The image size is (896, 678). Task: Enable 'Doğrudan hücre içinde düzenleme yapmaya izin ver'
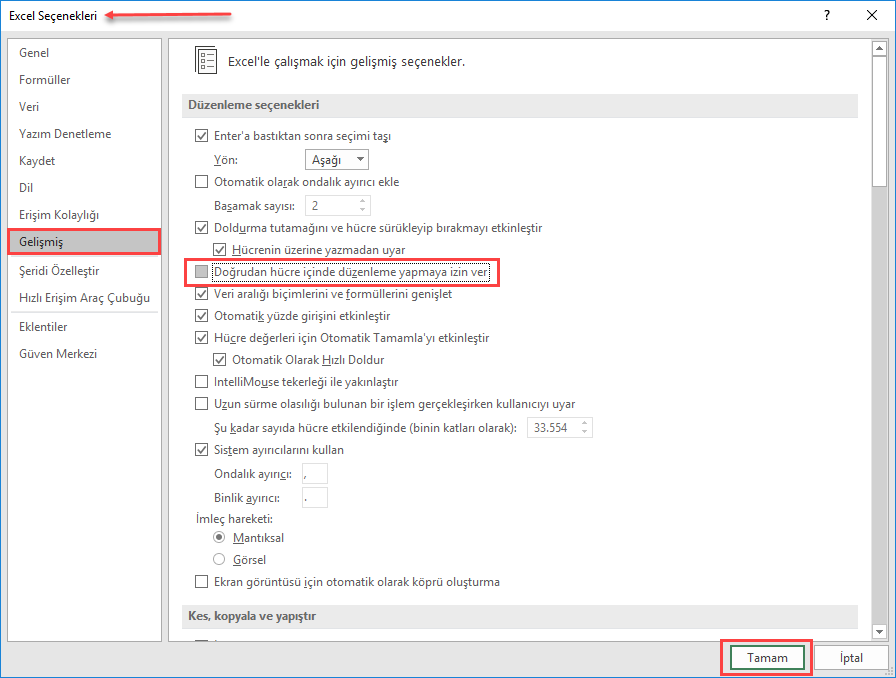pyautogui.click(x=201, y=272)
